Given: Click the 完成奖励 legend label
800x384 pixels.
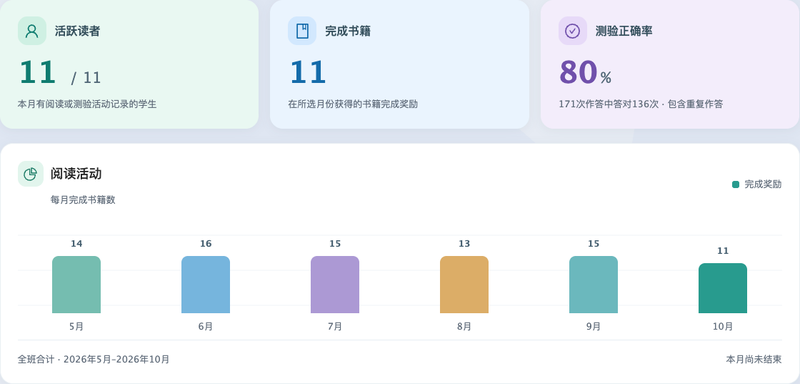Looking at the screenshot, I should point(763,185).
